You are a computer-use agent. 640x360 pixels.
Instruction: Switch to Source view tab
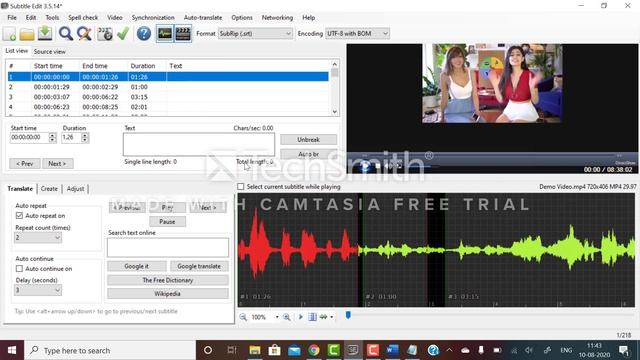tap(49, 51)
